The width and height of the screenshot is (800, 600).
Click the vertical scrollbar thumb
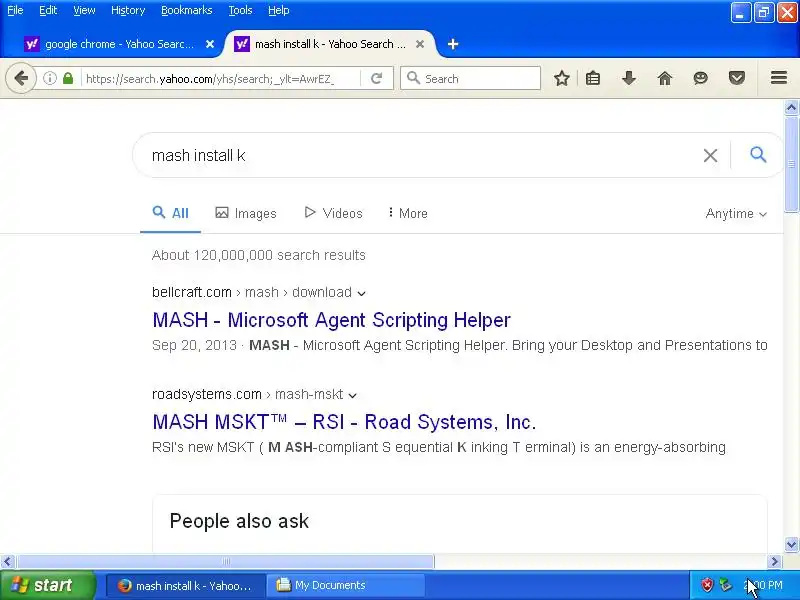(791, 164)
